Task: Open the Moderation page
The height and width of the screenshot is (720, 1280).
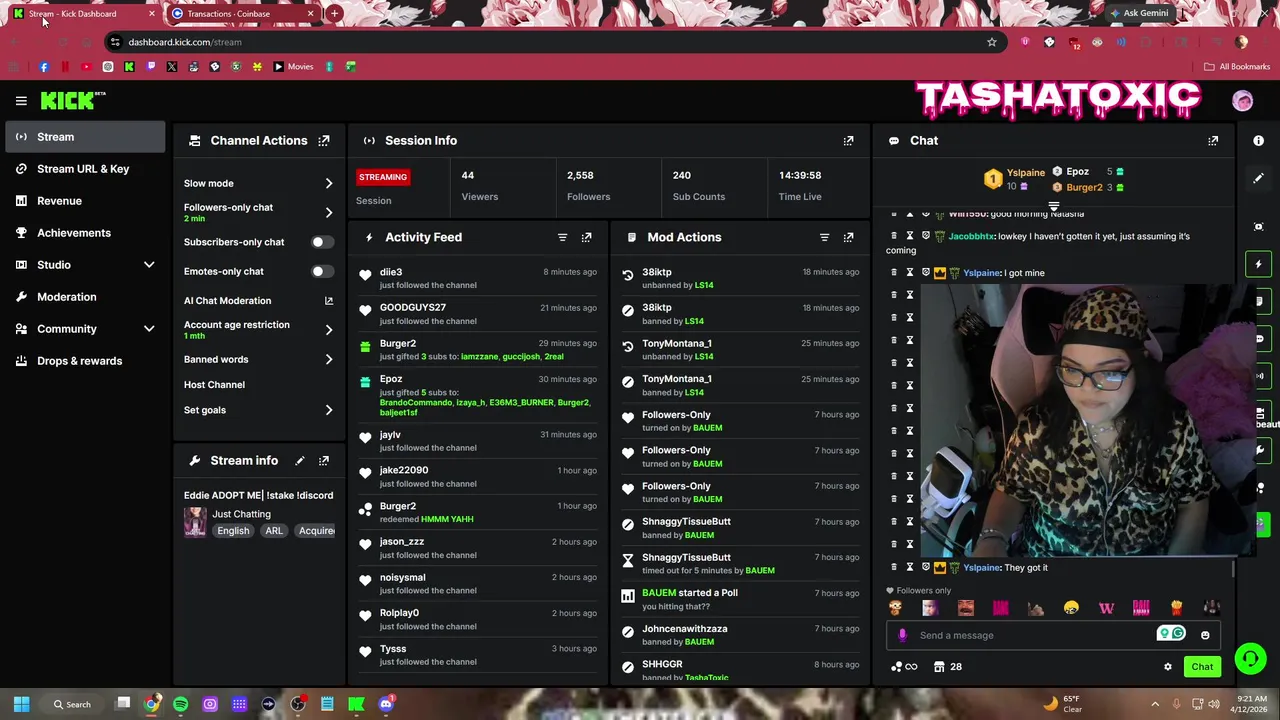Action: [x=85, y=297]
